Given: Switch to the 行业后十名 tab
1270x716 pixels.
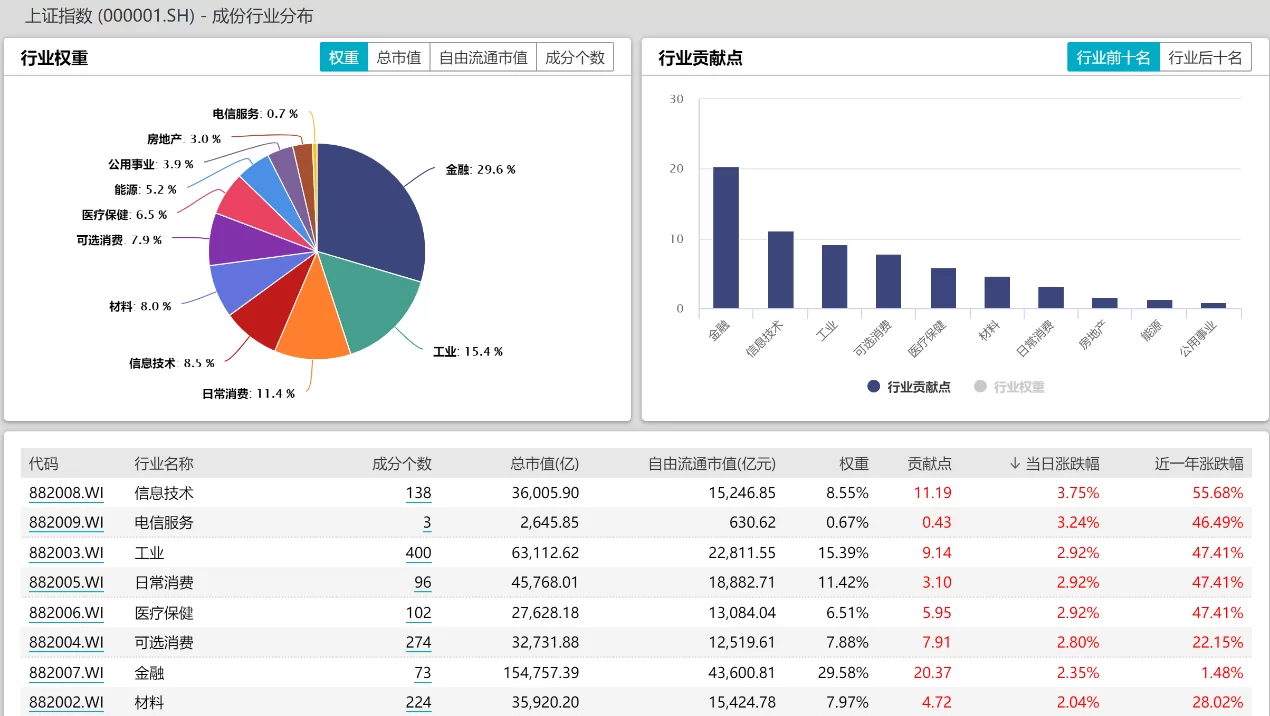Looking at the screenshot, I should 1205,57.
